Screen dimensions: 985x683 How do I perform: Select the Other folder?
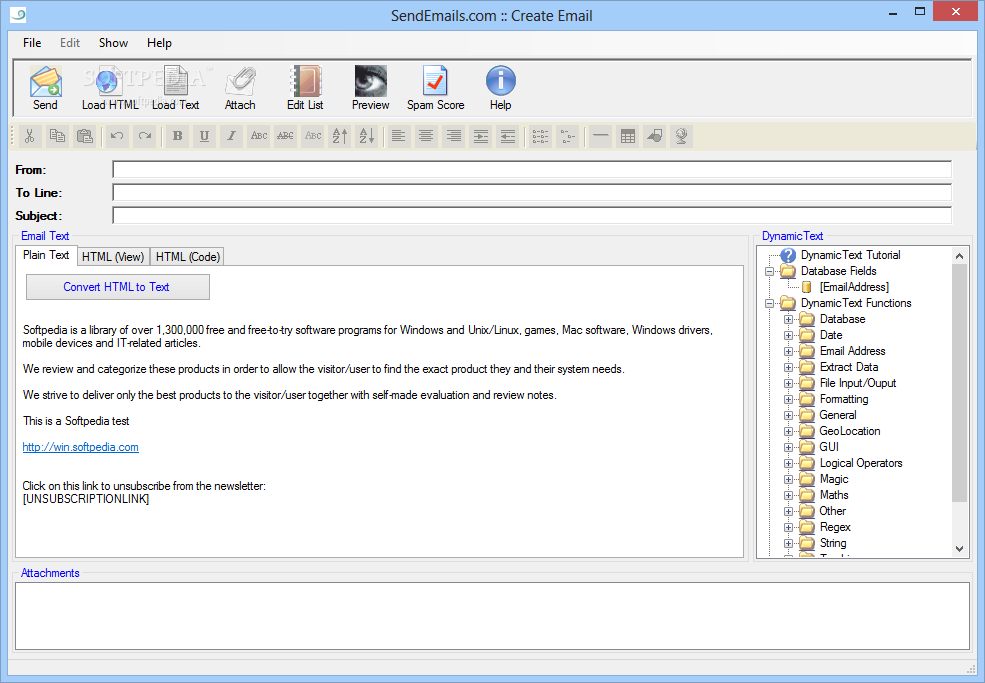pyautogui.click(x=832, y=511)
